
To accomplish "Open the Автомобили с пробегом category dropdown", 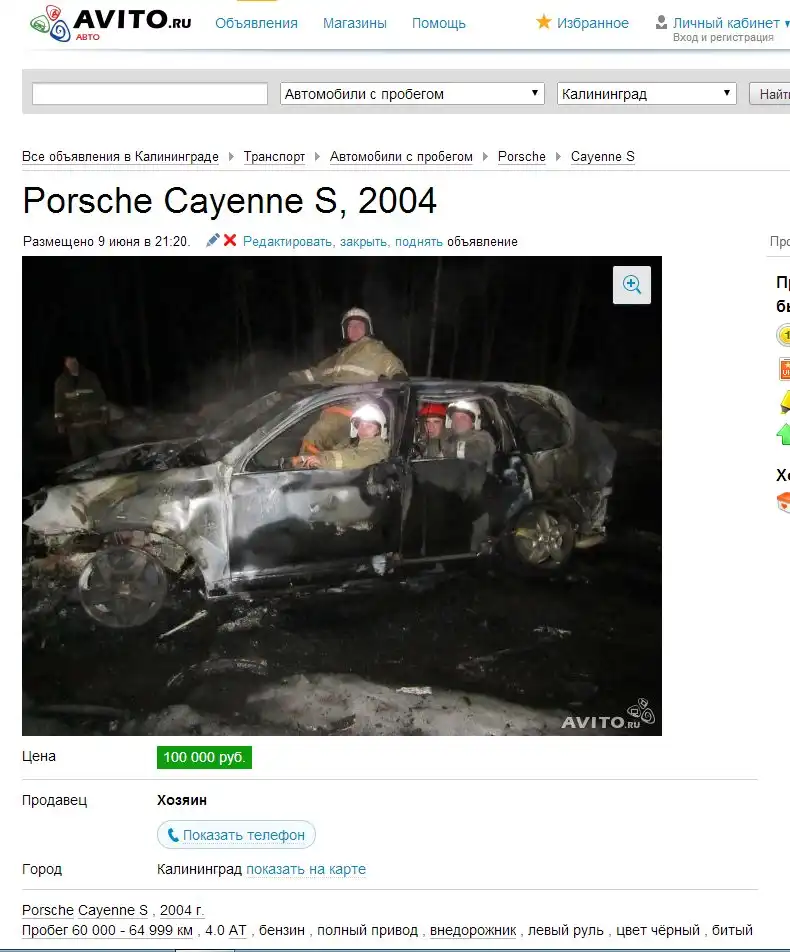I will click(412, 94).
